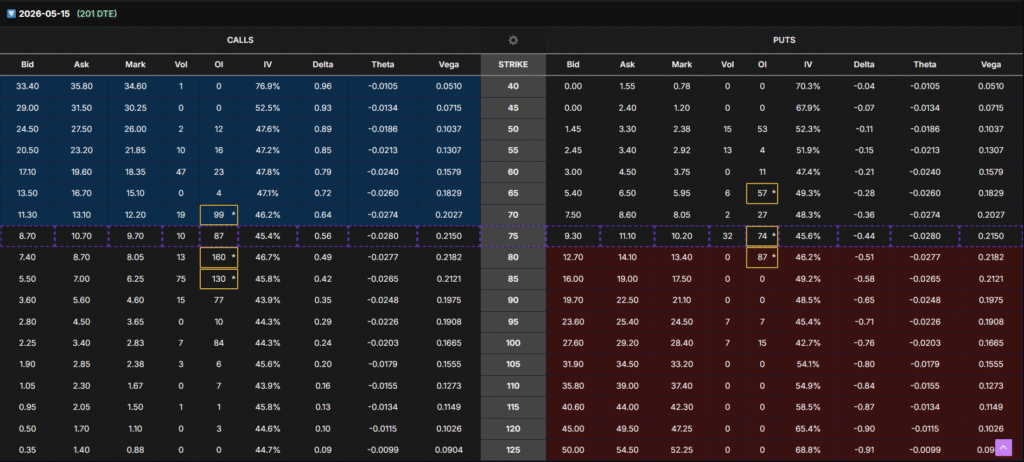The width and height of the screenshot is (1024, 462).
Task: Click the highlighted 87 puts open interest box
Action: [x=764, y=257]
